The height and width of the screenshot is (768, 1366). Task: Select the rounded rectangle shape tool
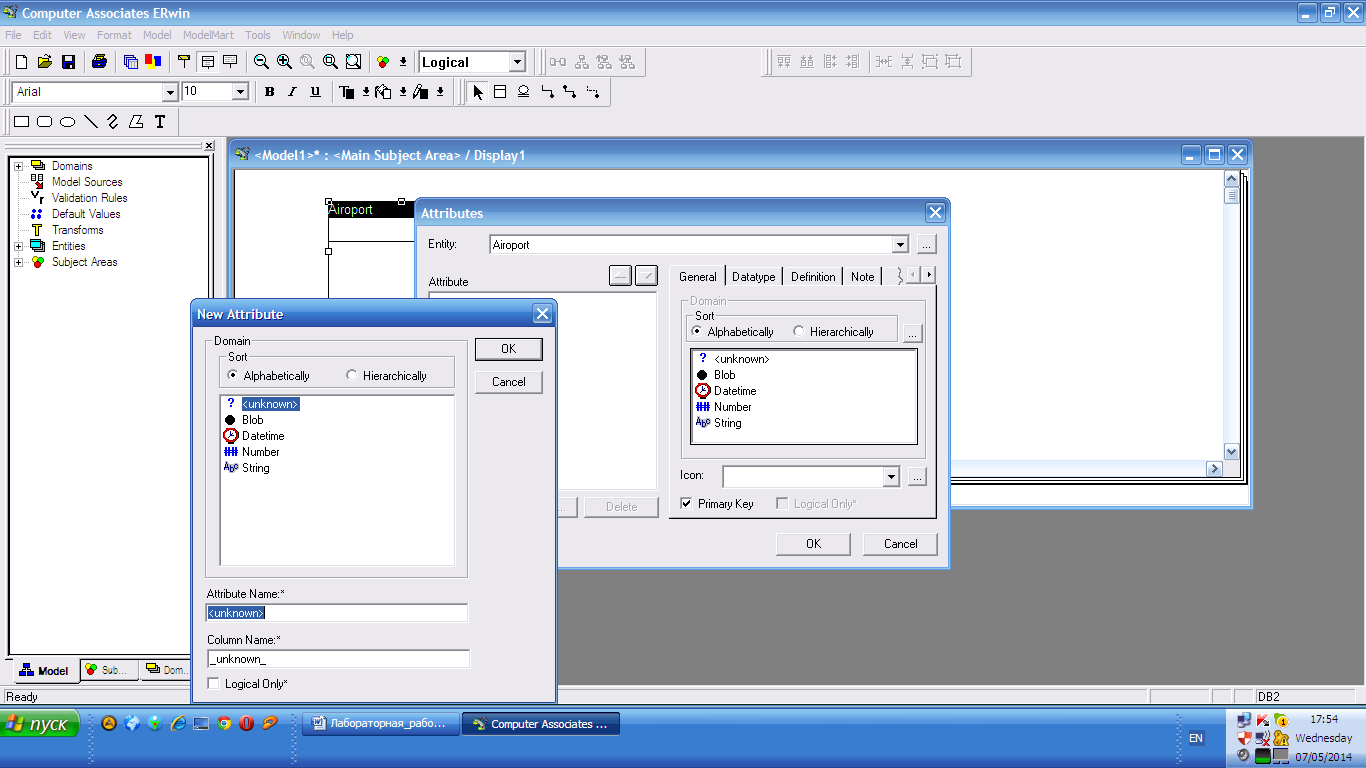click(45, 122)
